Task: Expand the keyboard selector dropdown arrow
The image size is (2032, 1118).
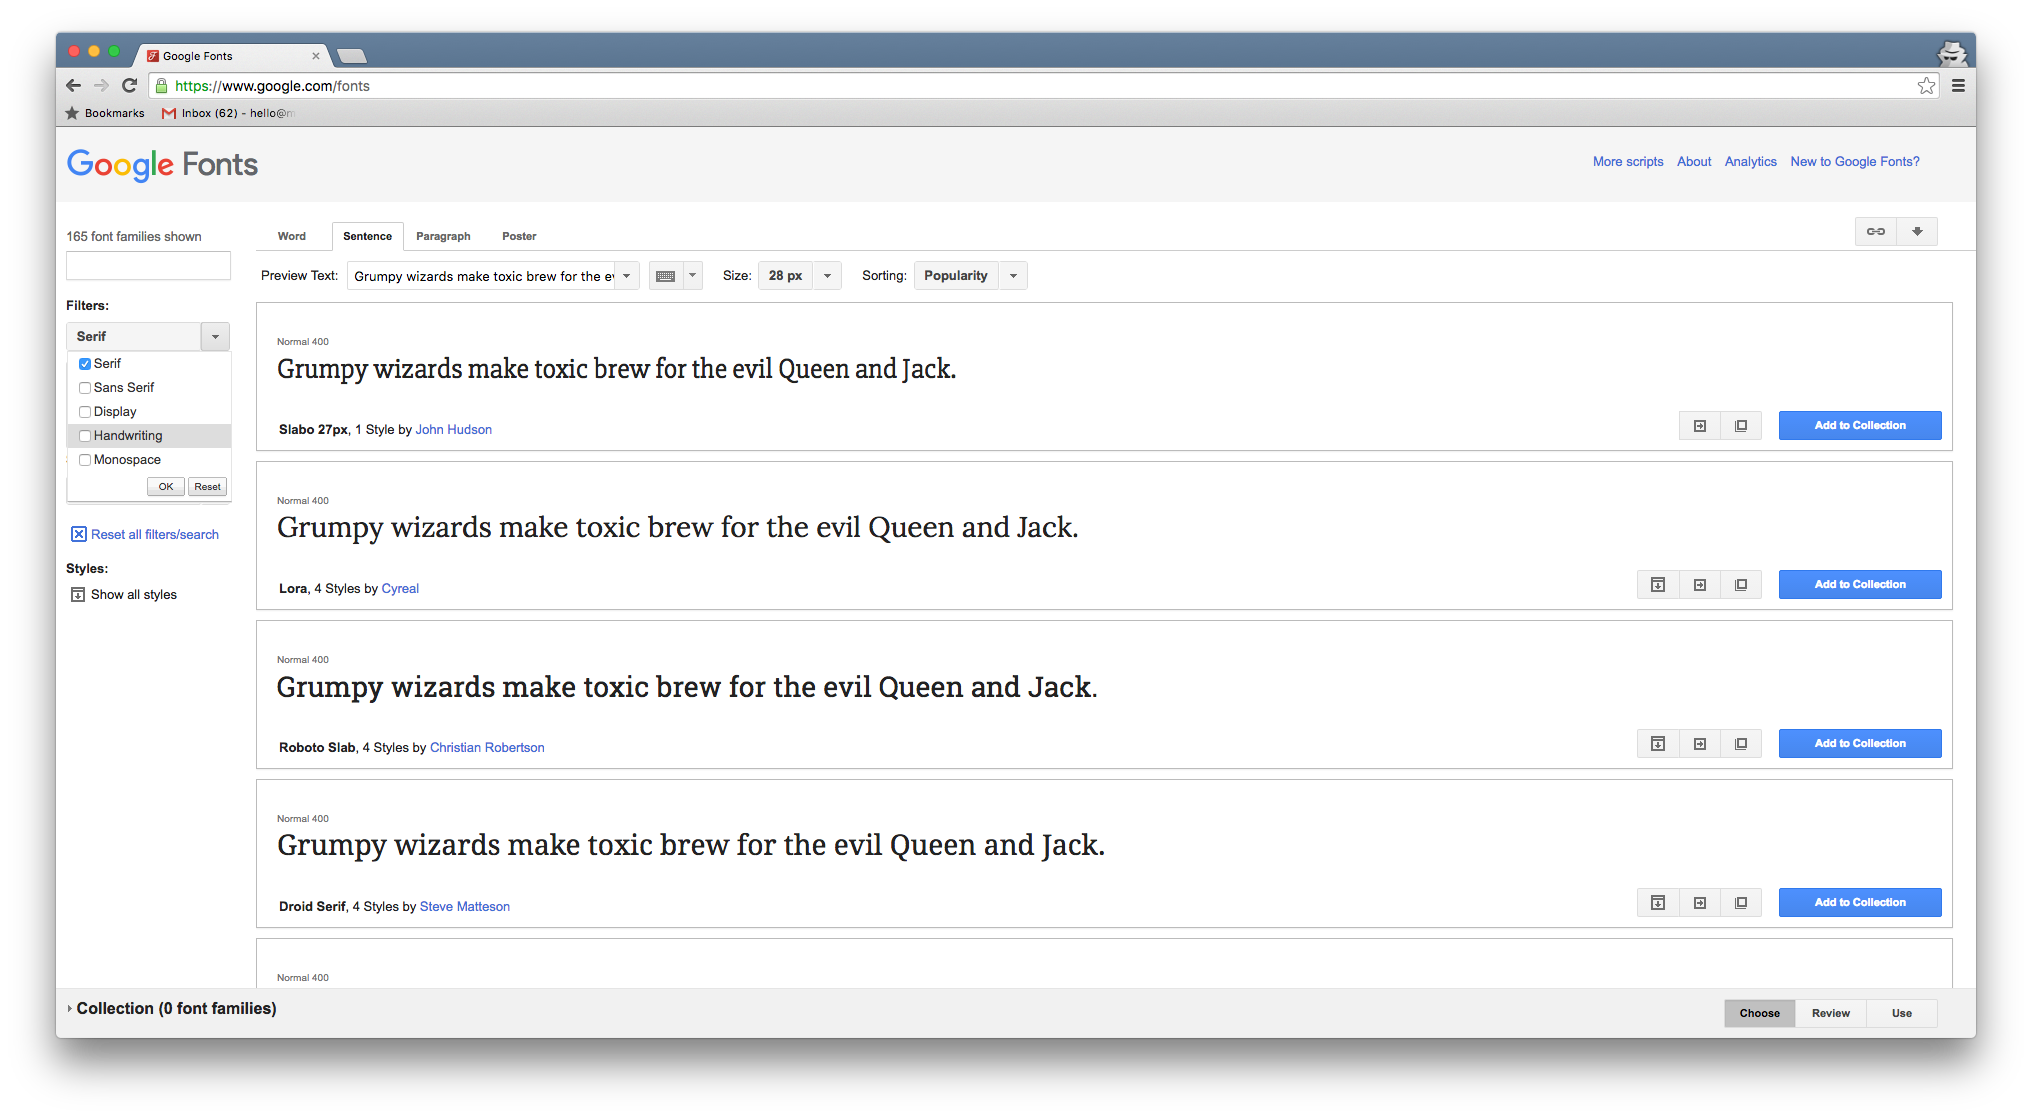Action: (x=692, y=276)
